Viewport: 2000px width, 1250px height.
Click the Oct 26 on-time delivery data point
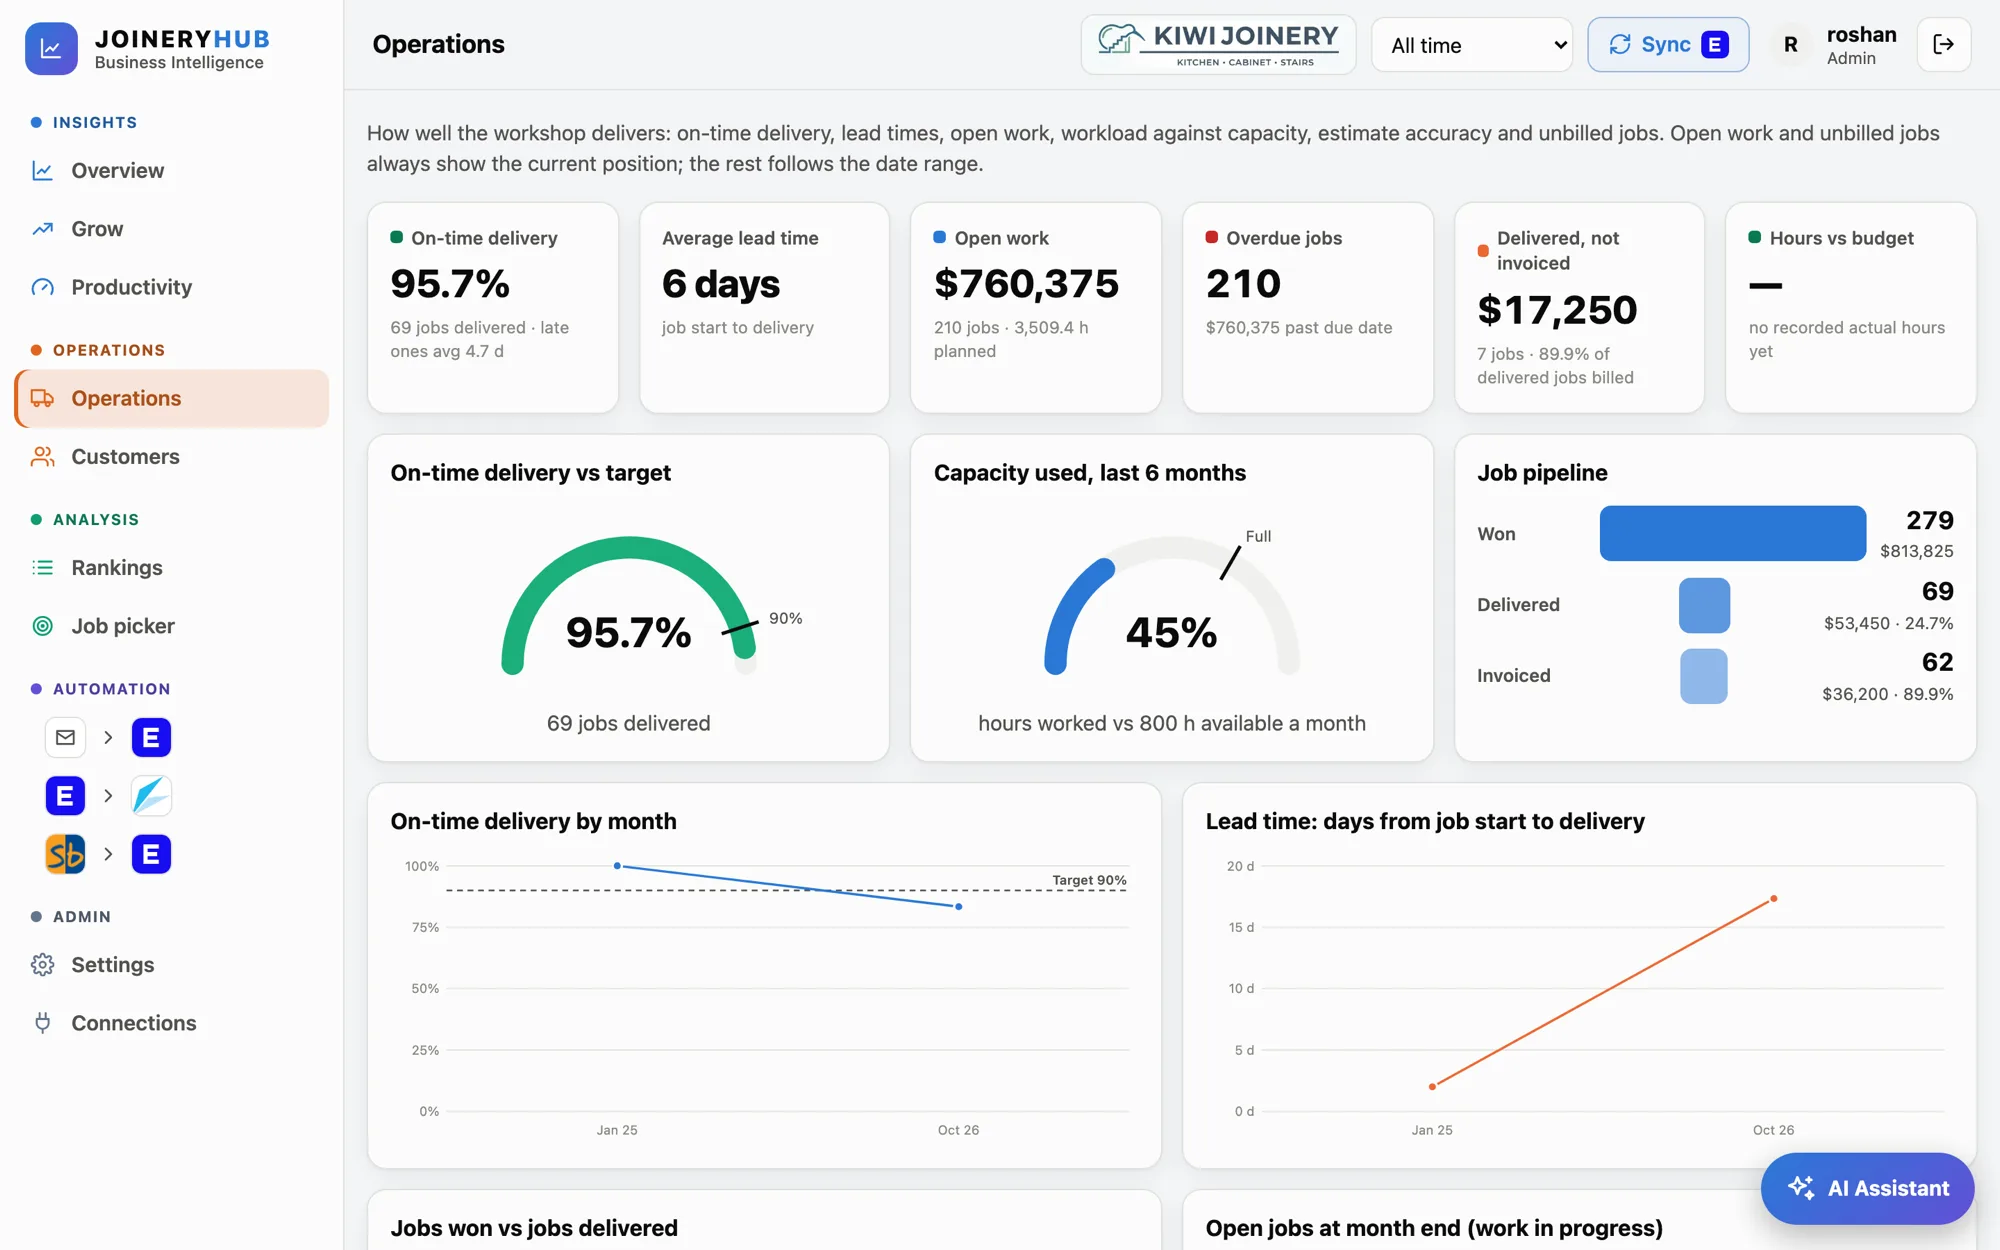(x=959, y=907)
